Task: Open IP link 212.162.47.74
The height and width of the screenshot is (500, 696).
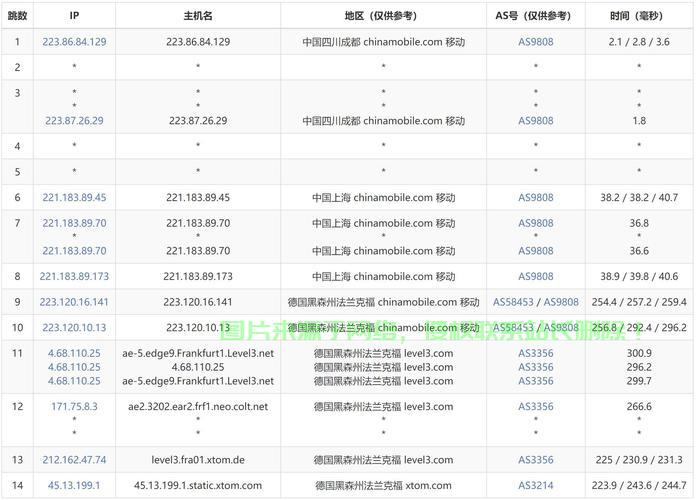Action: point(74,460)
